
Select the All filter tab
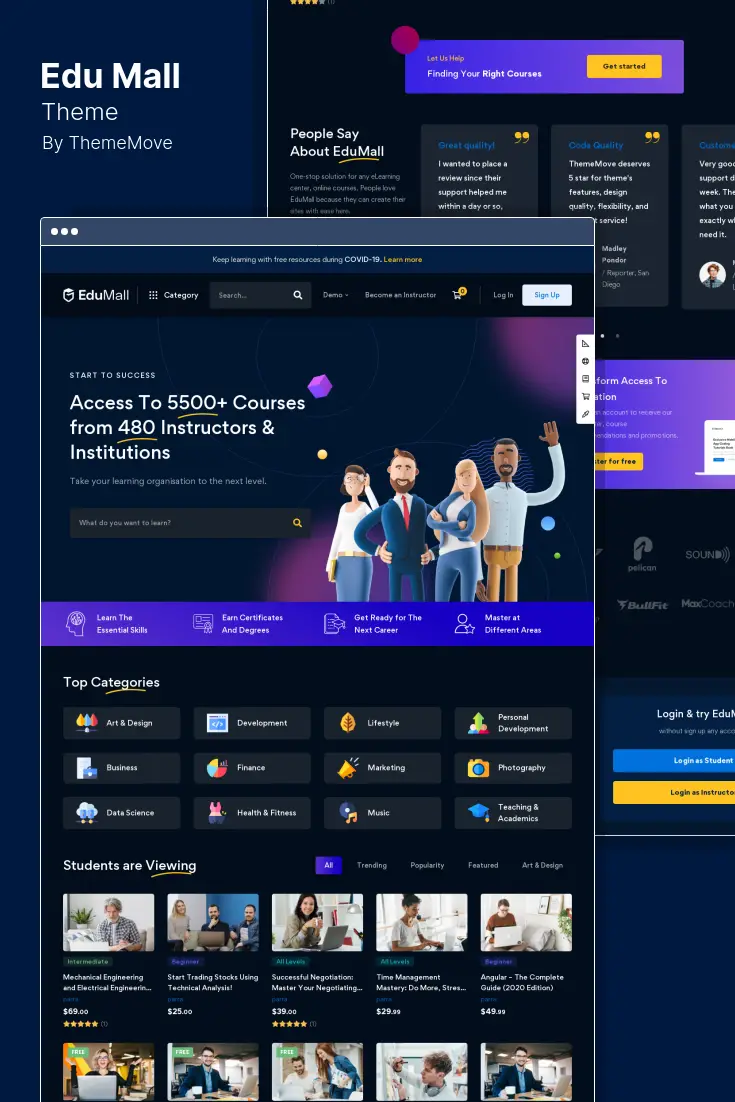(328, 865)
